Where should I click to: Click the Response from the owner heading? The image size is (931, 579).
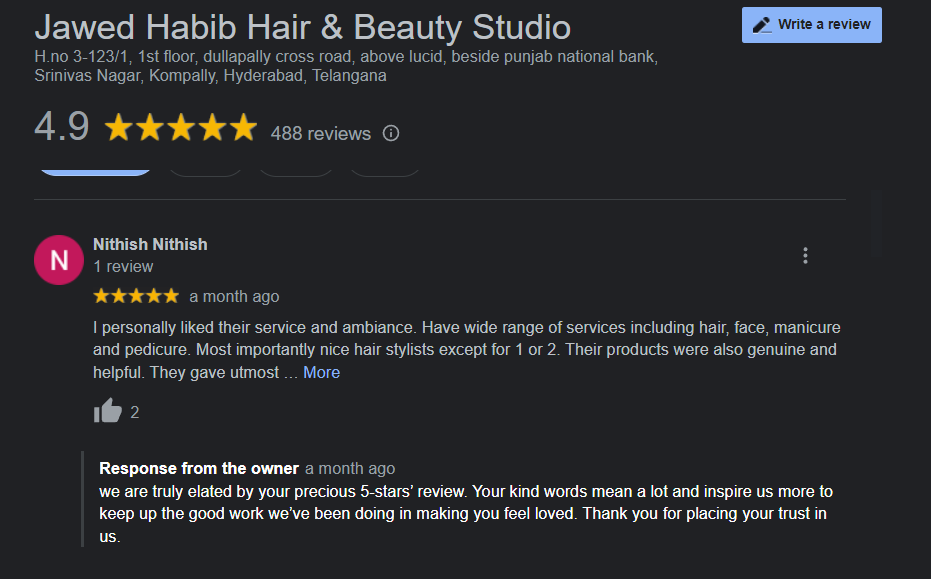pyautogui.click(x=199, y=468)
